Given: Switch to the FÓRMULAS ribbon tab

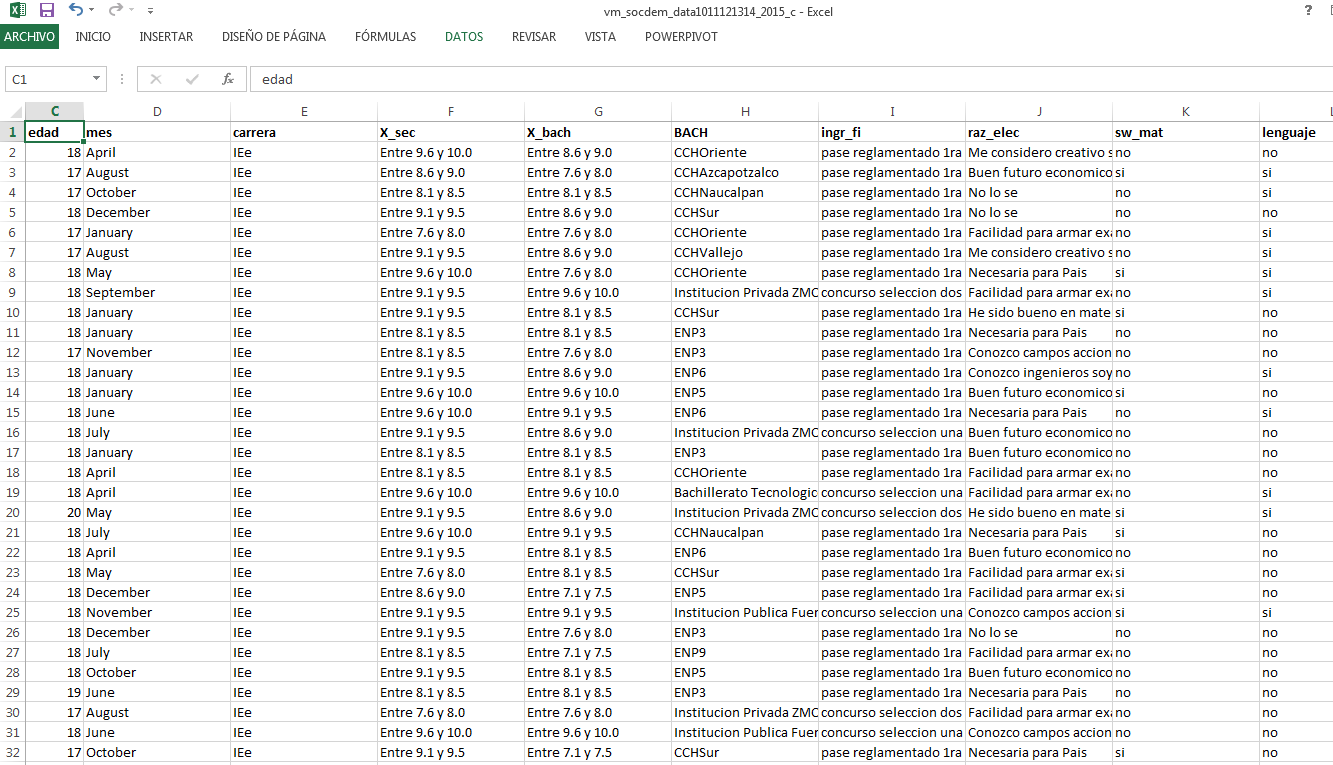Looking at the screenshot, I should pos(384,36).
